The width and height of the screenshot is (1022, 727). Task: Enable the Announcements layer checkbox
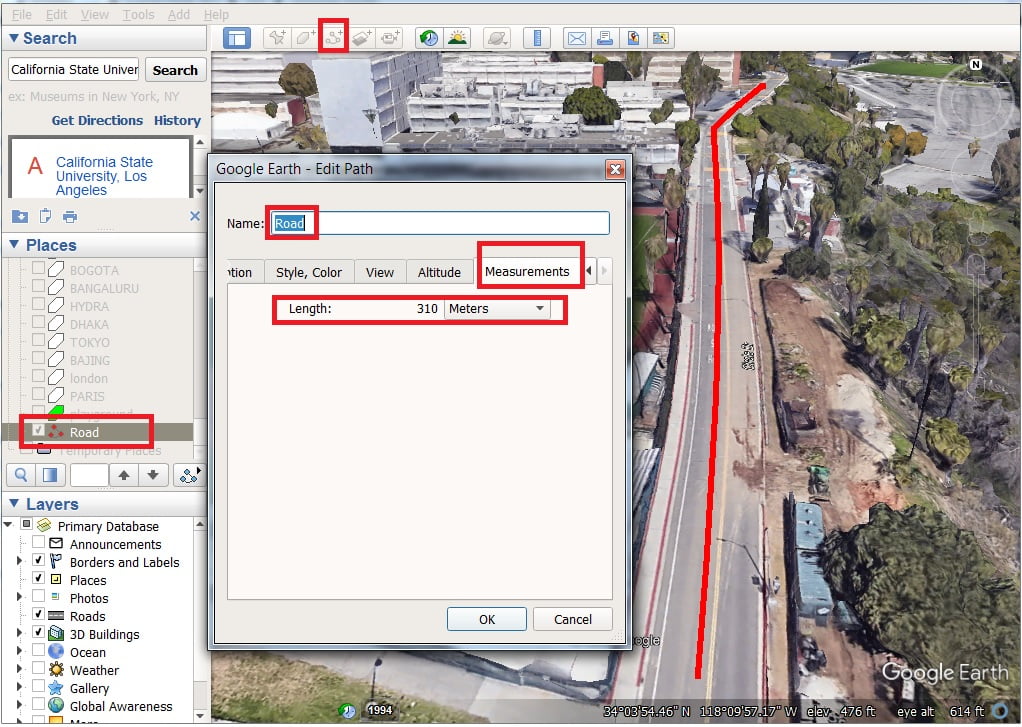pos(38,542)
